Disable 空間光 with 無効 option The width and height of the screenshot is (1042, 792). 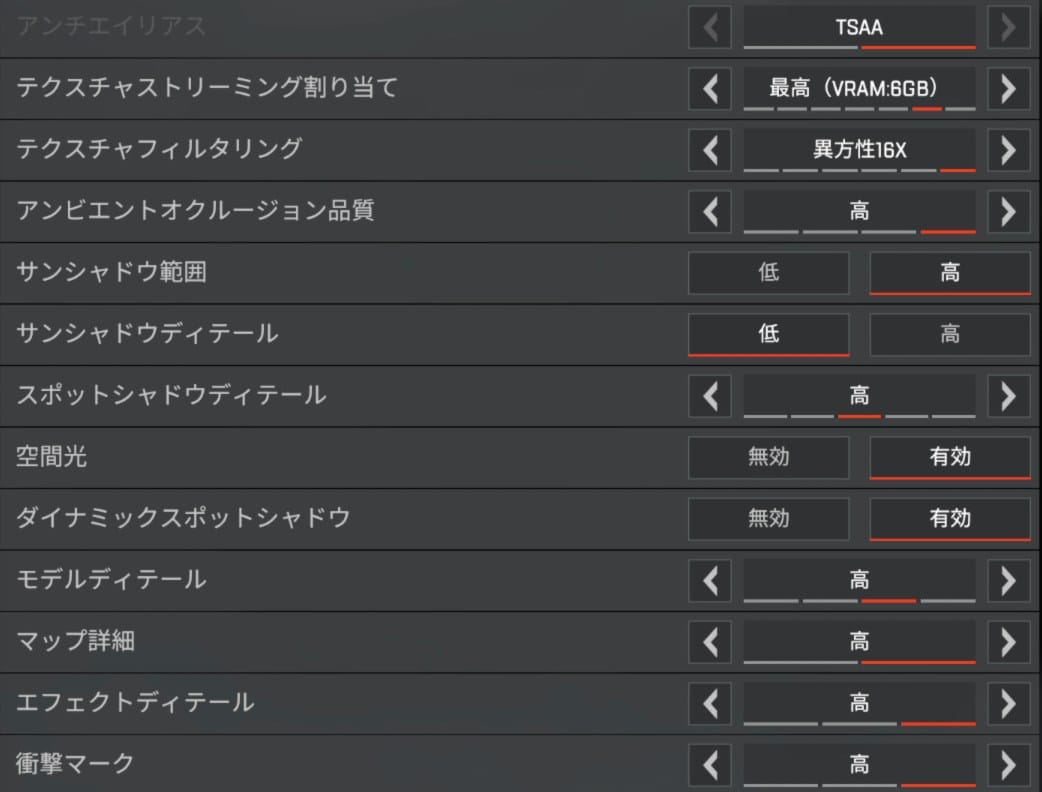click(768, 457)
